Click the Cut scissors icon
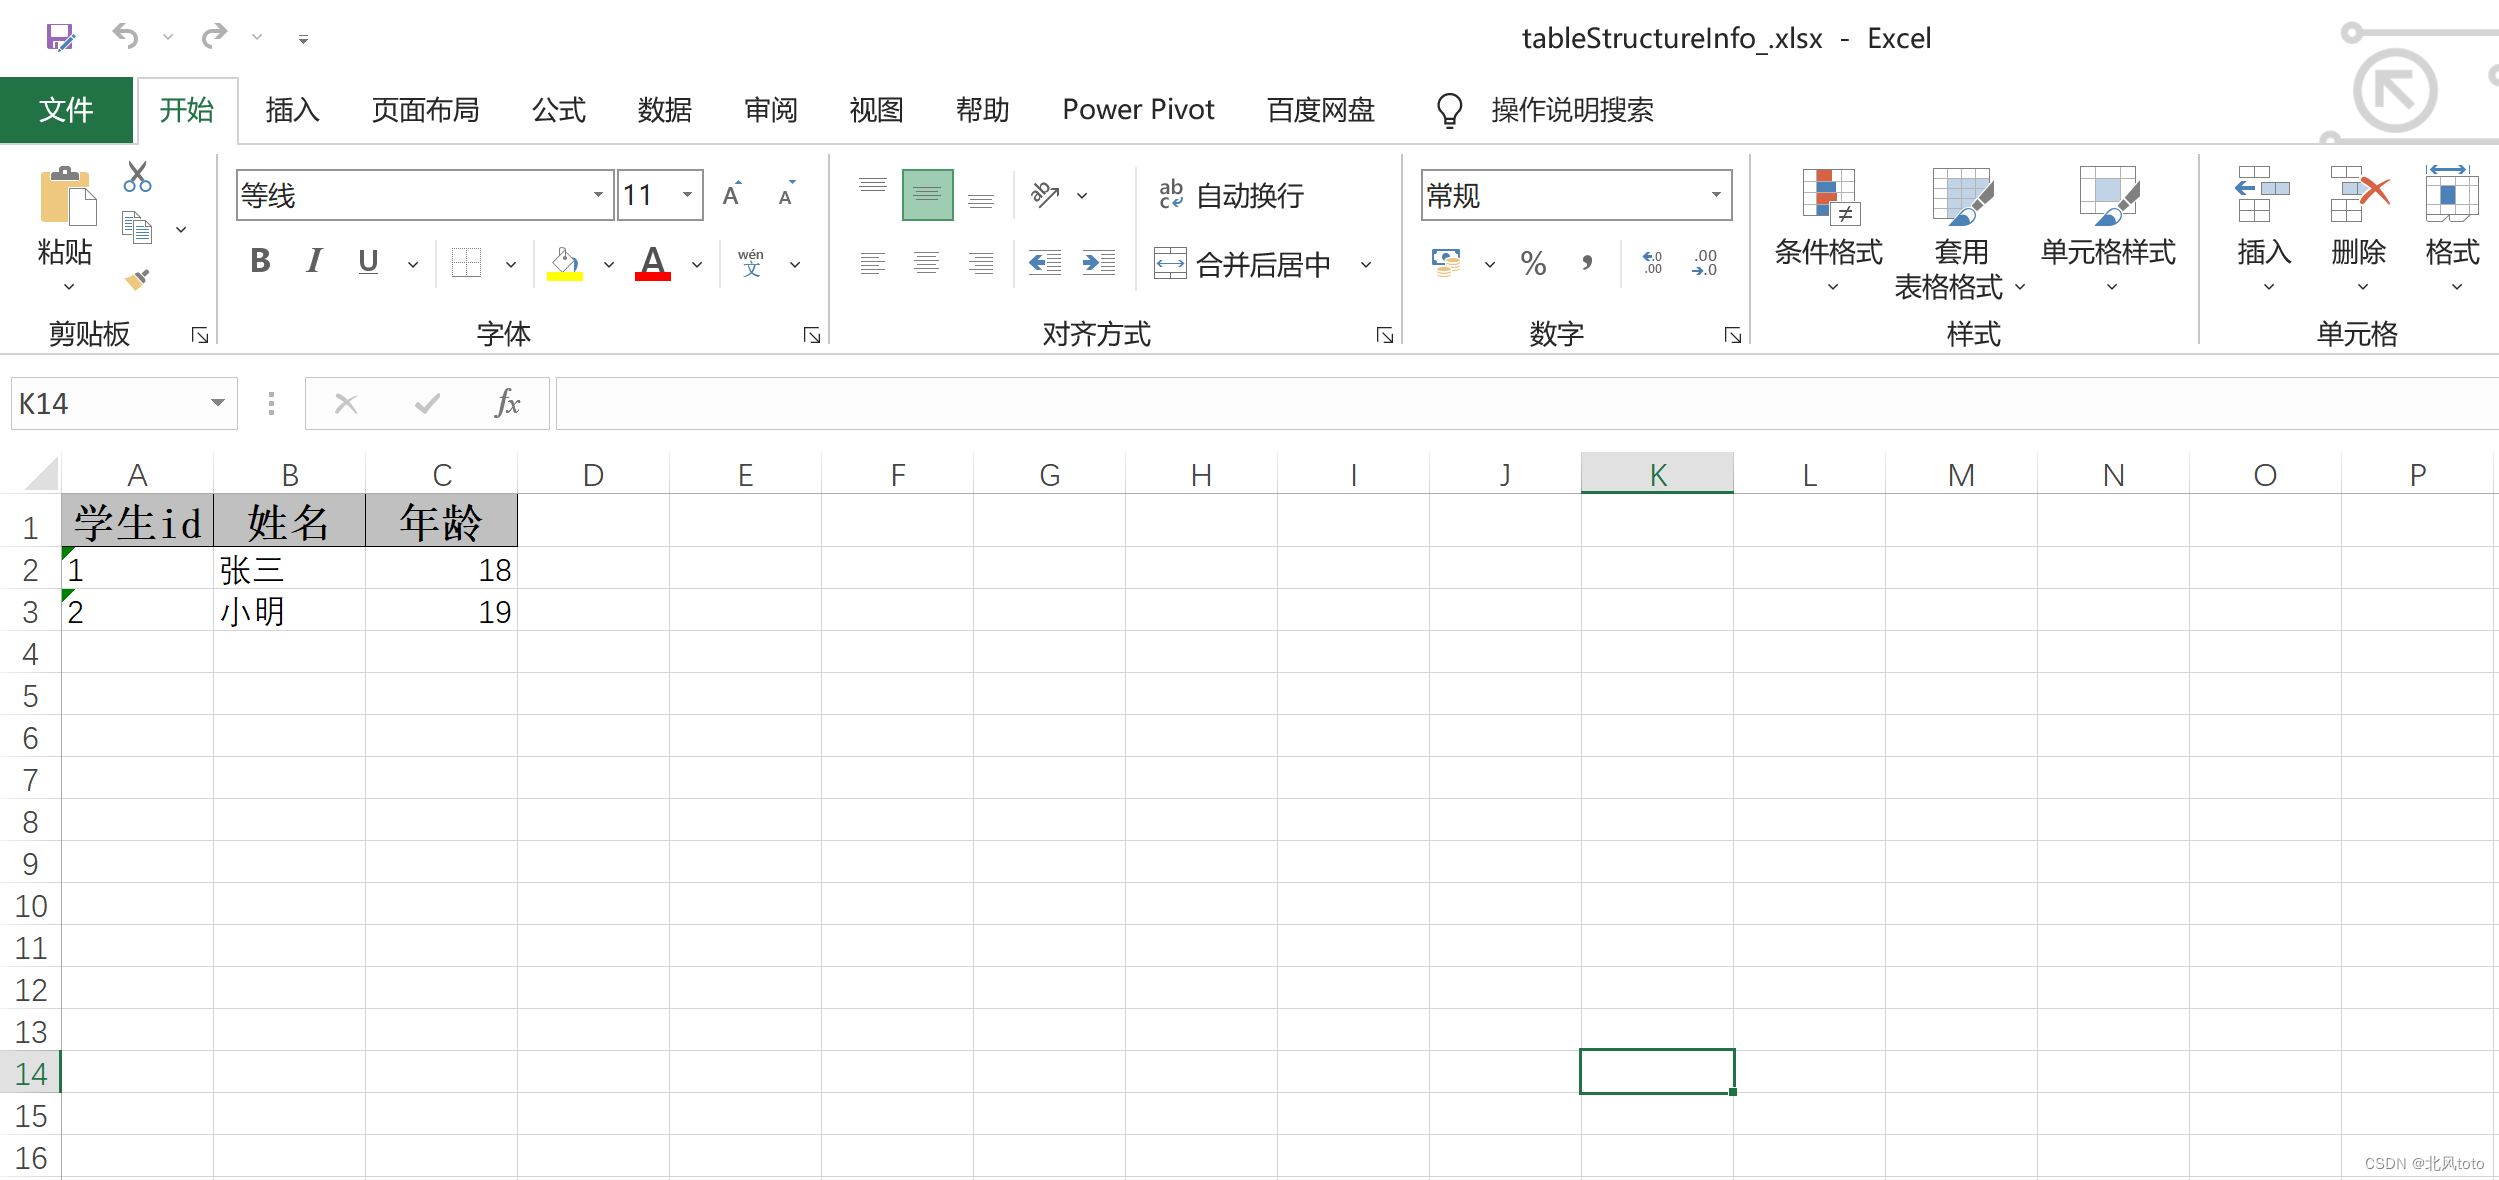 coord(137,177)
